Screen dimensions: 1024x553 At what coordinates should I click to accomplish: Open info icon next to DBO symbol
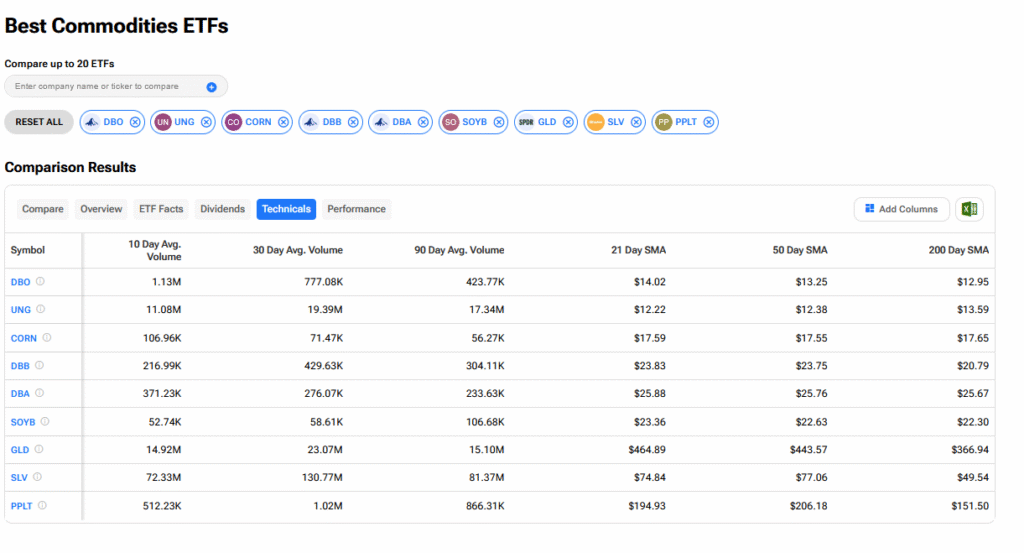(x=40, y=281)
